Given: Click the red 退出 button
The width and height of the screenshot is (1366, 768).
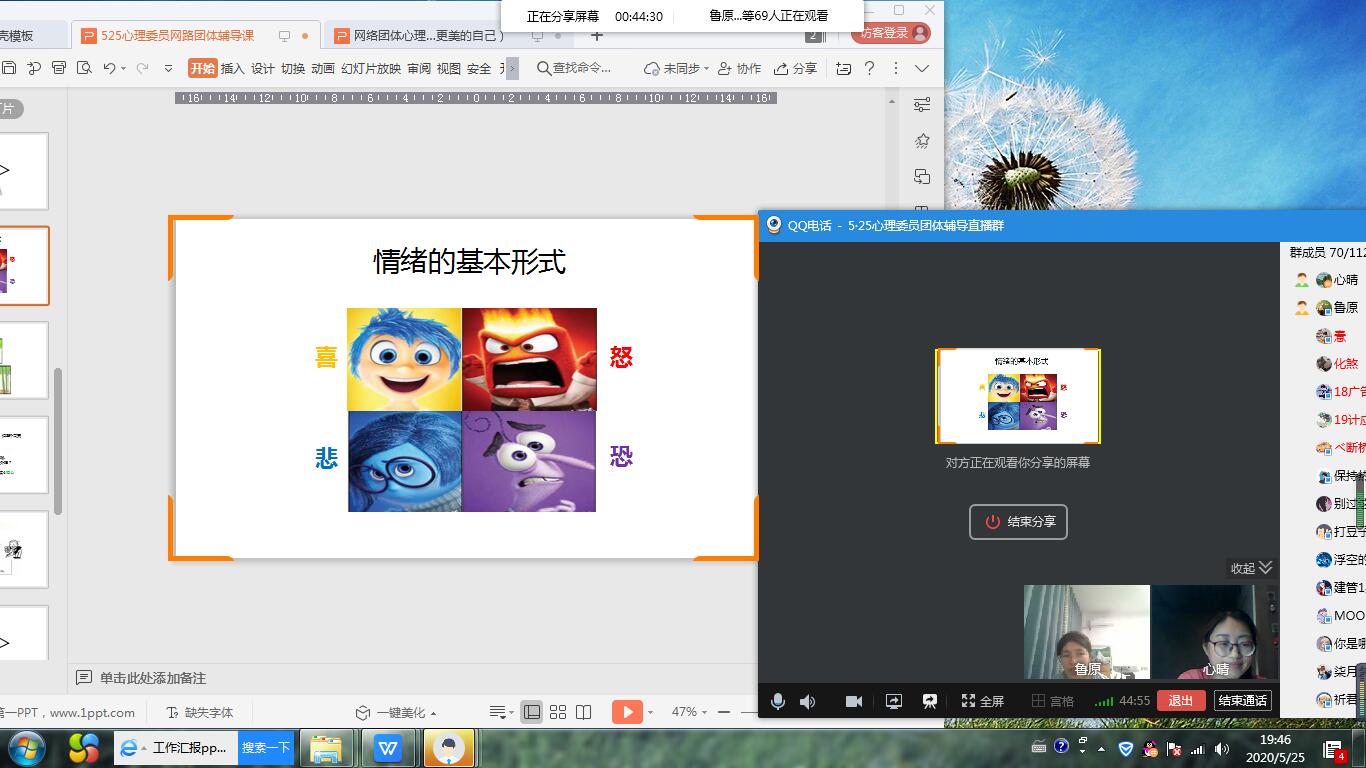Looking at the screenshot, I should 1181,701.
